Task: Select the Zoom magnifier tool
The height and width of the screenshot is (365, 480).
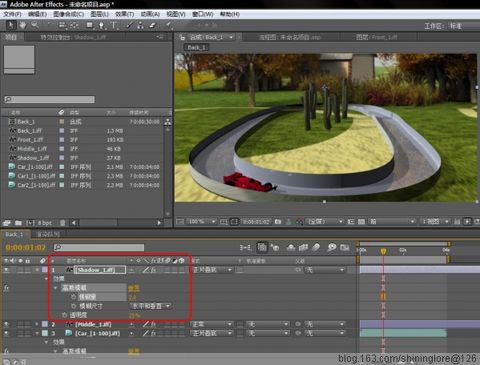Action: click(x=35, y=25)
